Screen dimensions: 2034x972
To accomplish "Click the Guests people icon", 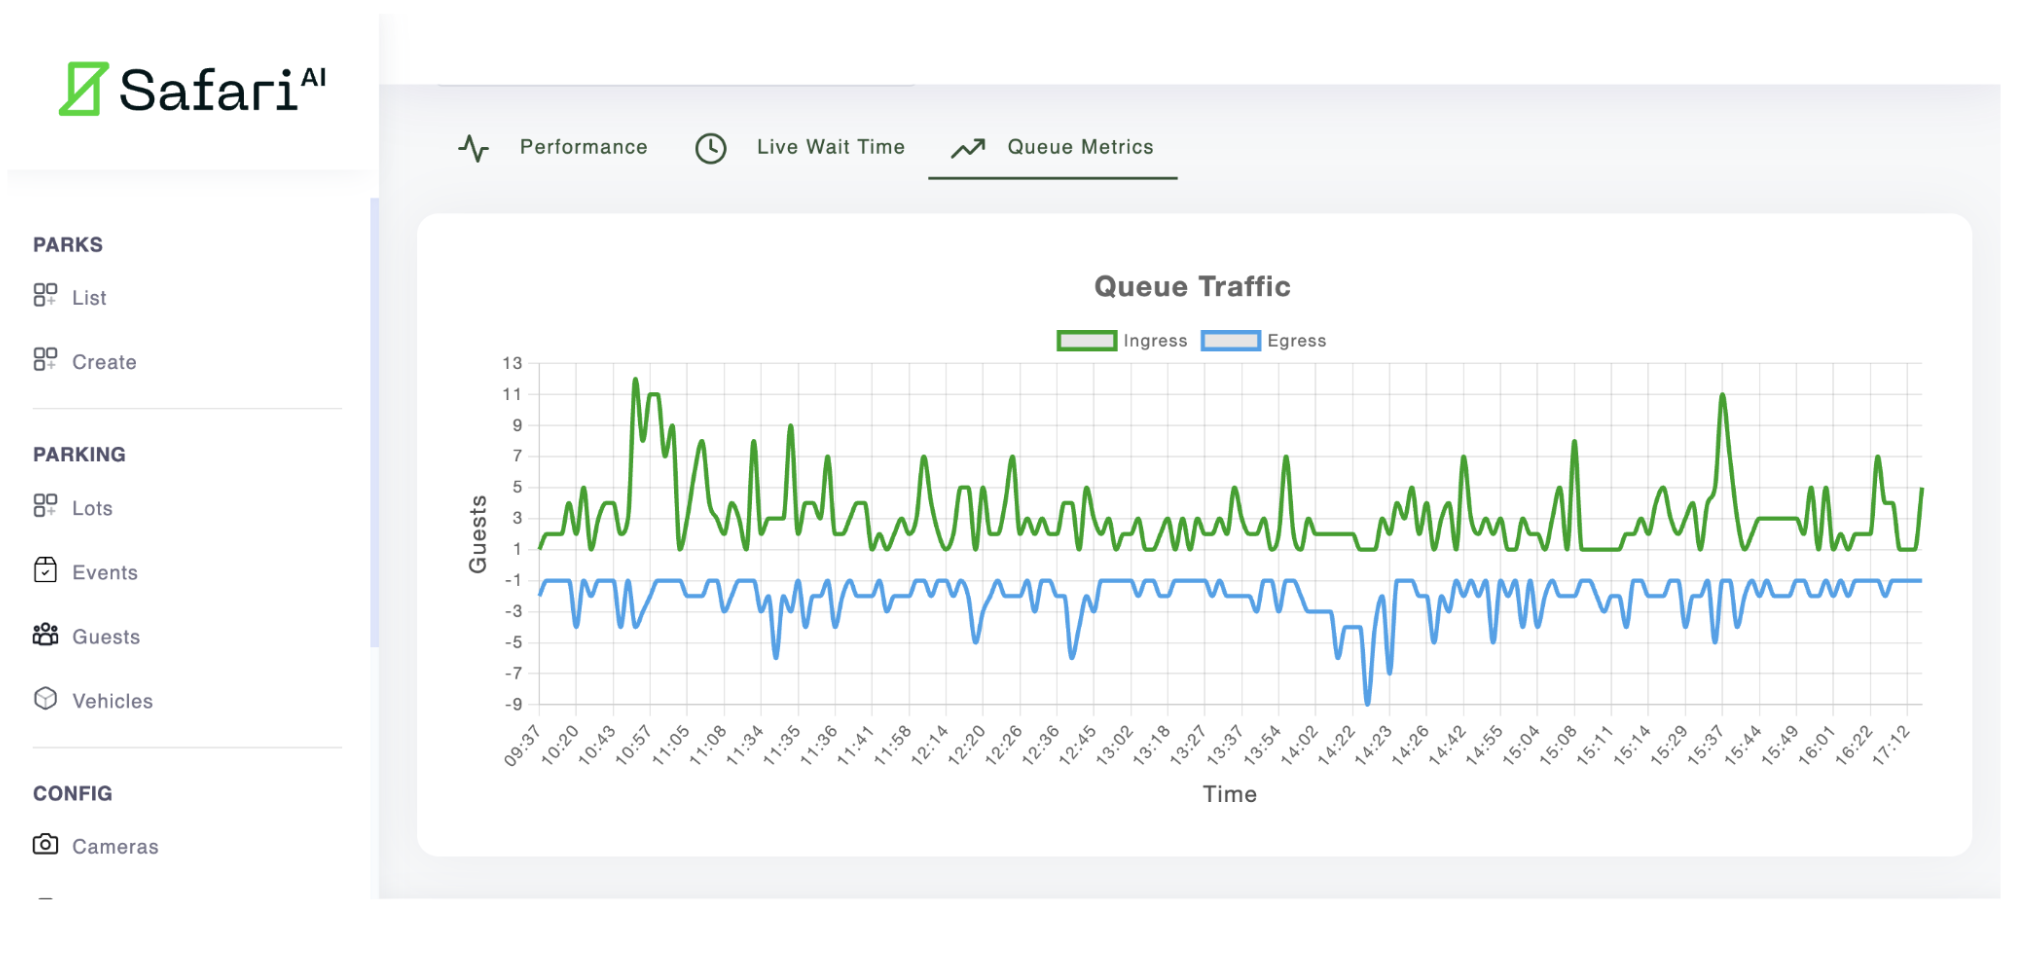I will click(45, 635).
